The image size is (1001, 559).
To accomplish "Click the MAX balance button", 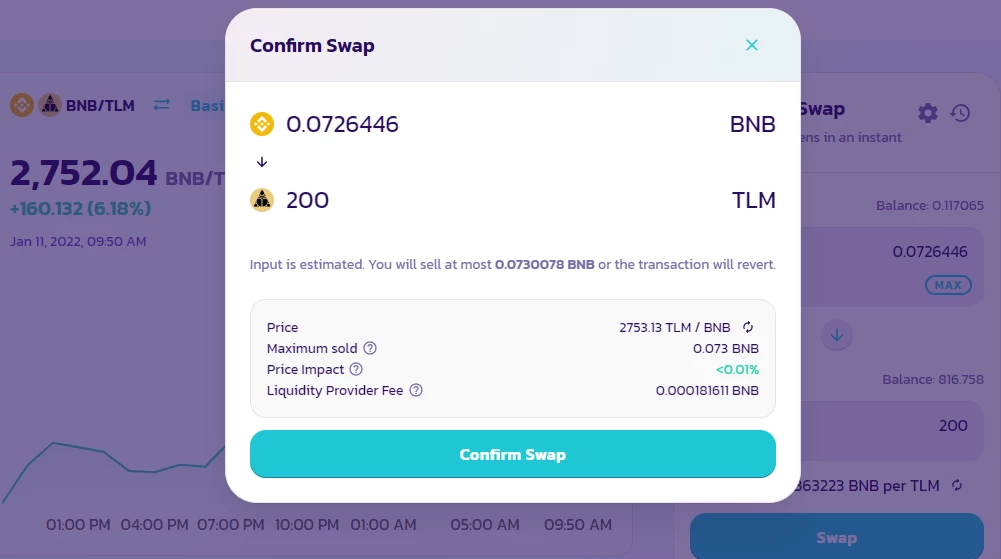I will coord(948,285).
